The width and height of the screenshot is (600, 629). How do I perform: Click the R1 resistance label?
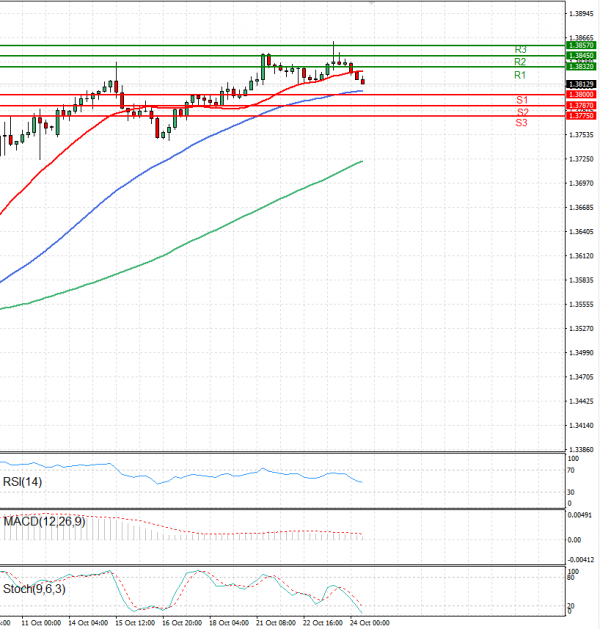tap(520, 75)
